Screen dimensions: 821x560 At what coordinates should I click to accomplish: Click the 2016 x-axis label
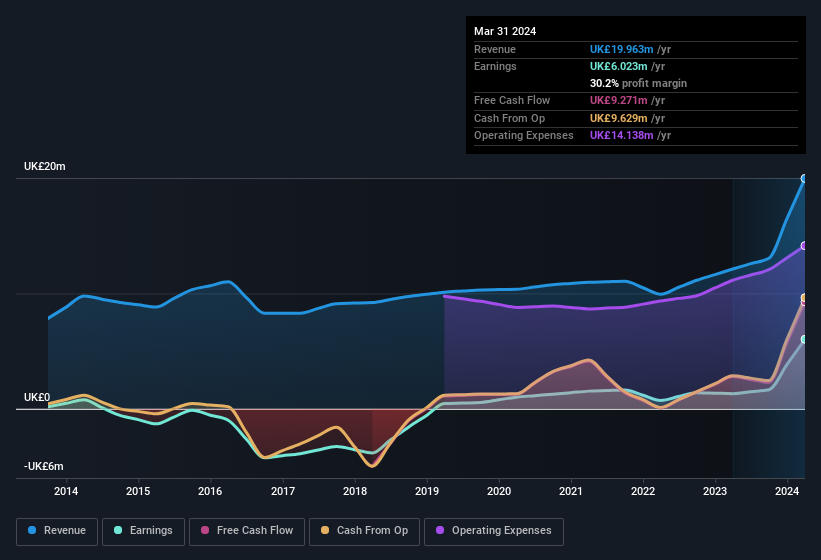pyautogui.click(x=210, y=491)
